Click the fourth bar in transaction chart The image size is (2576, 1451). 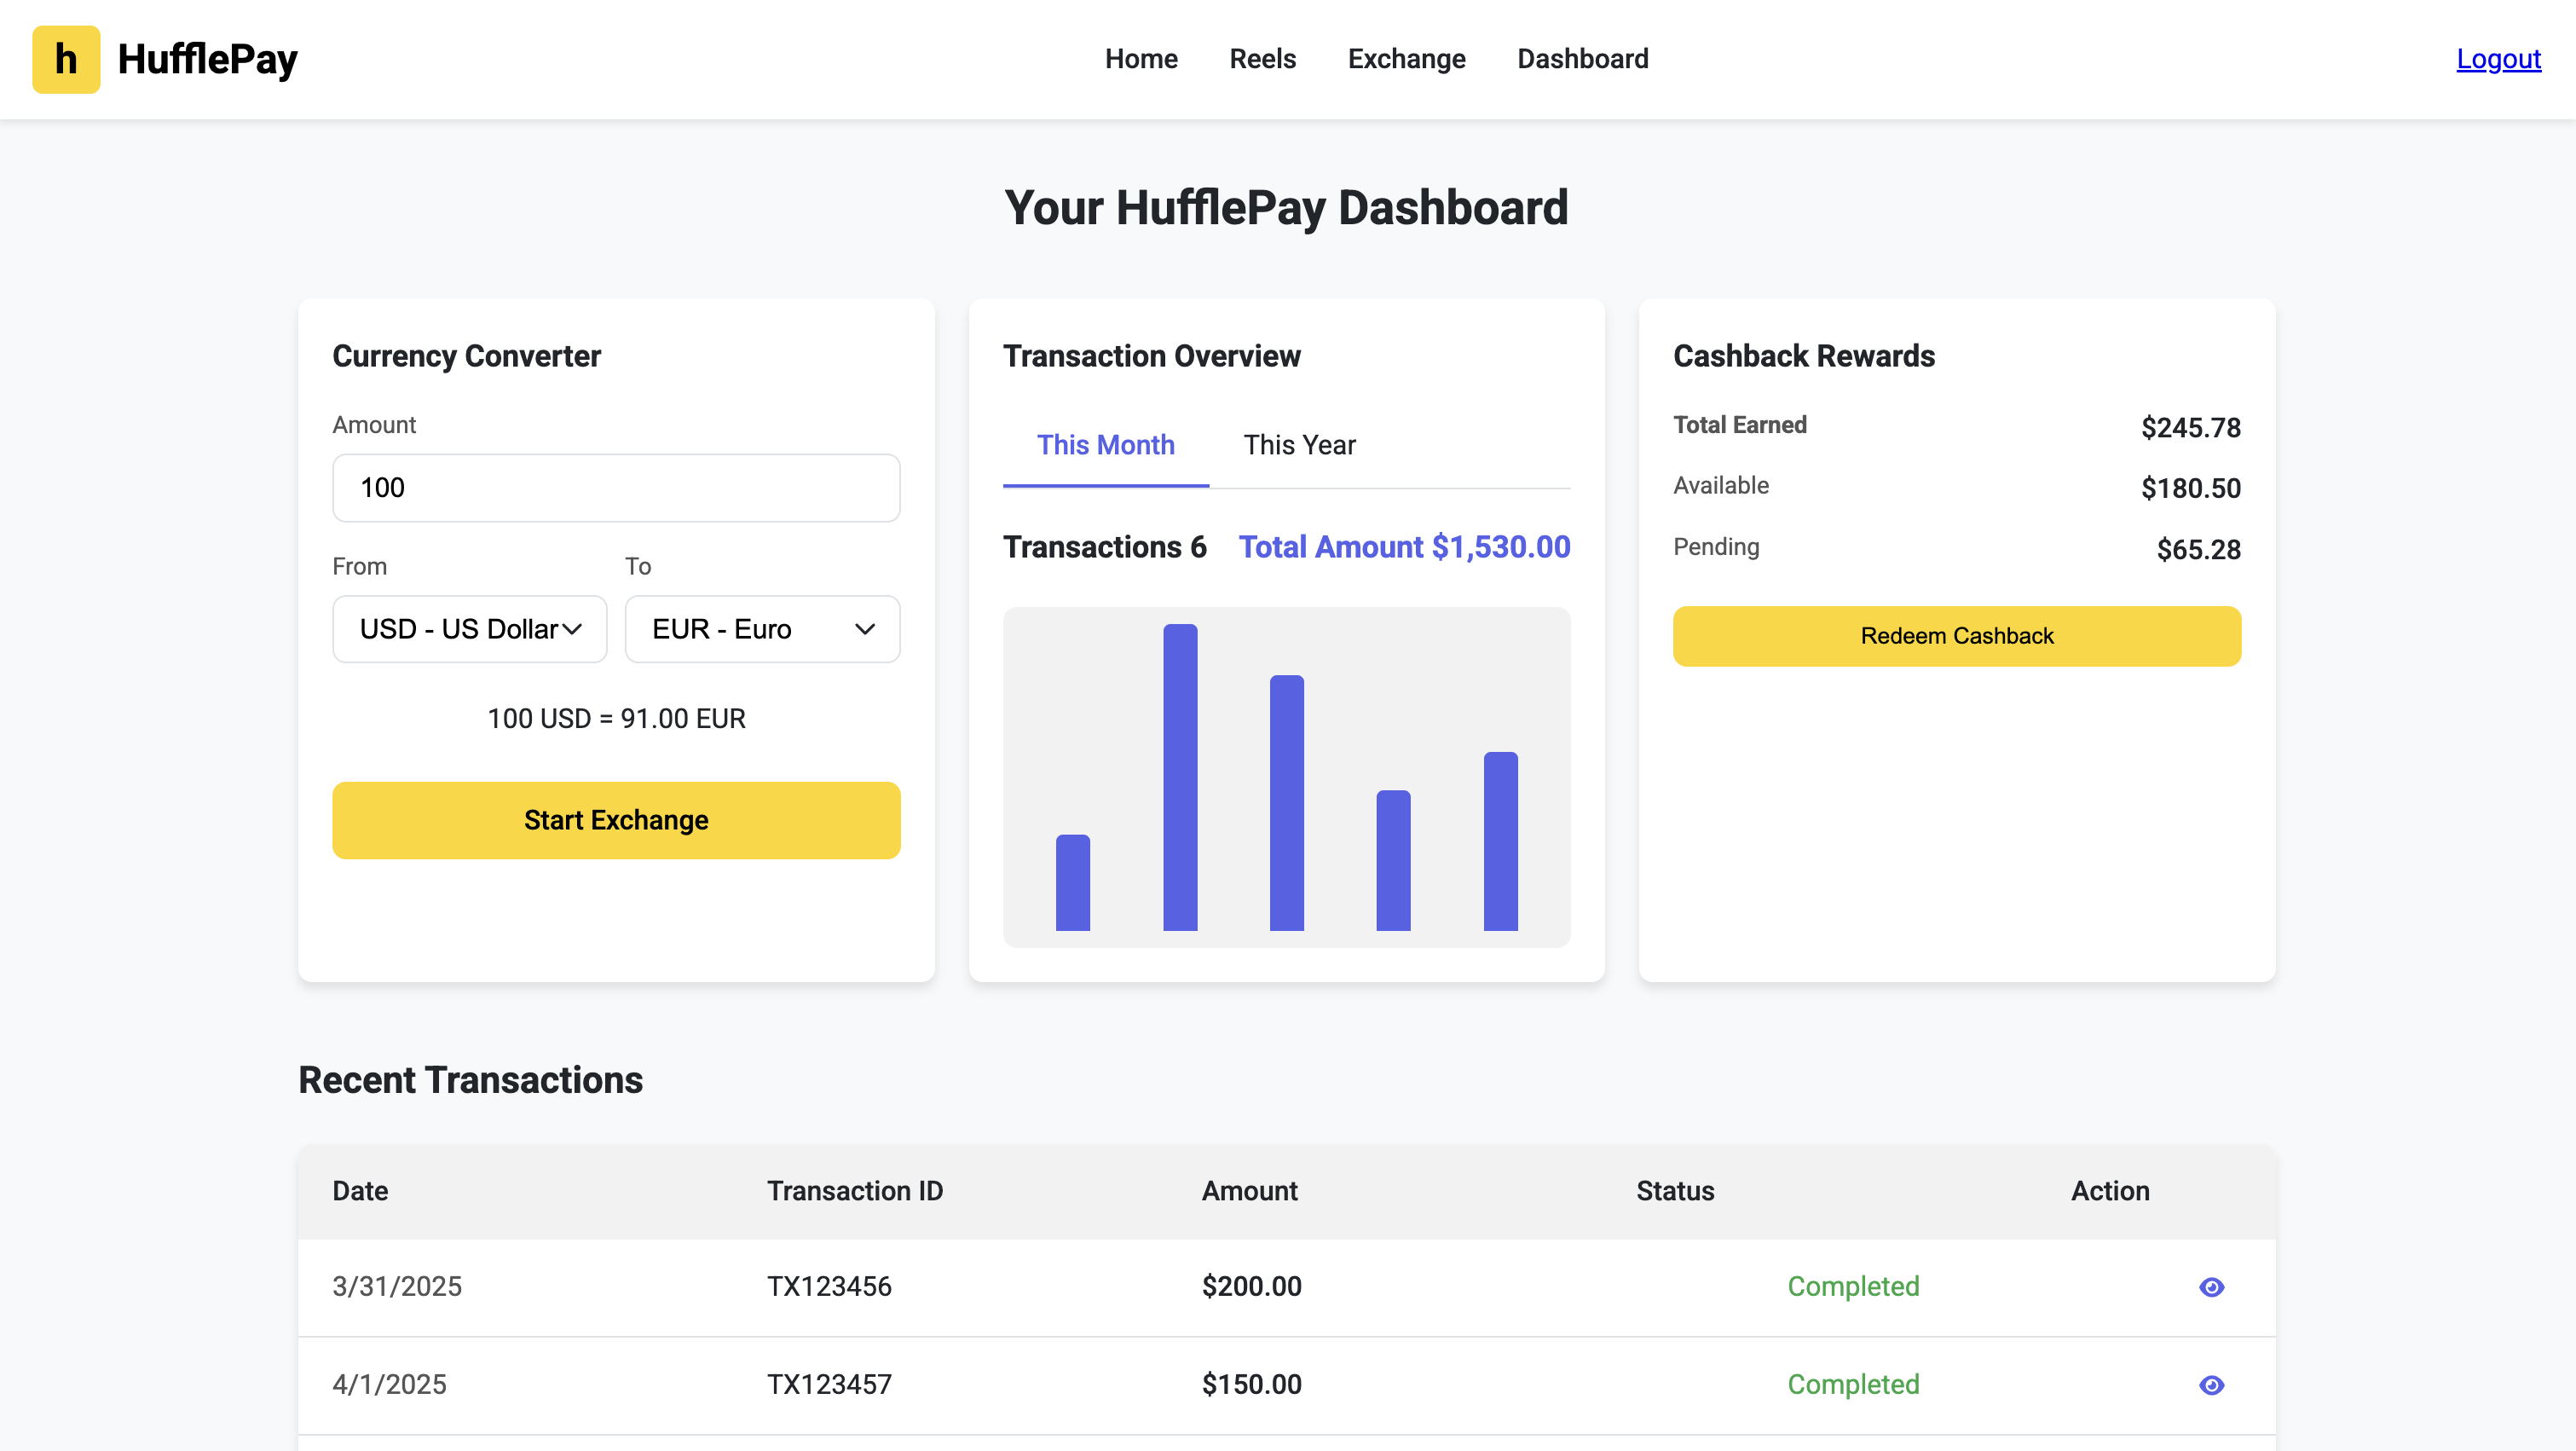[x=1393, y=860]
